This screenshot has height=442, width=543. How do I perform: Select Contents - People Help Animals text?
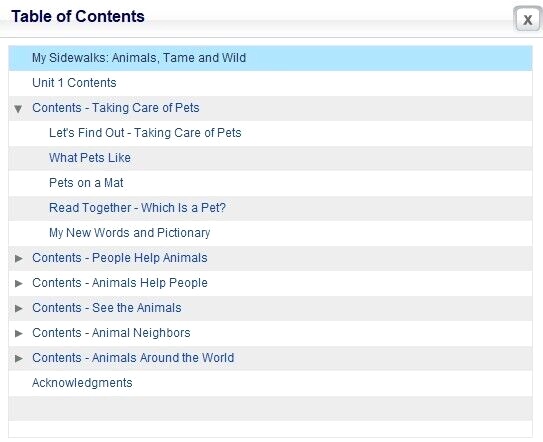[120, 258]
